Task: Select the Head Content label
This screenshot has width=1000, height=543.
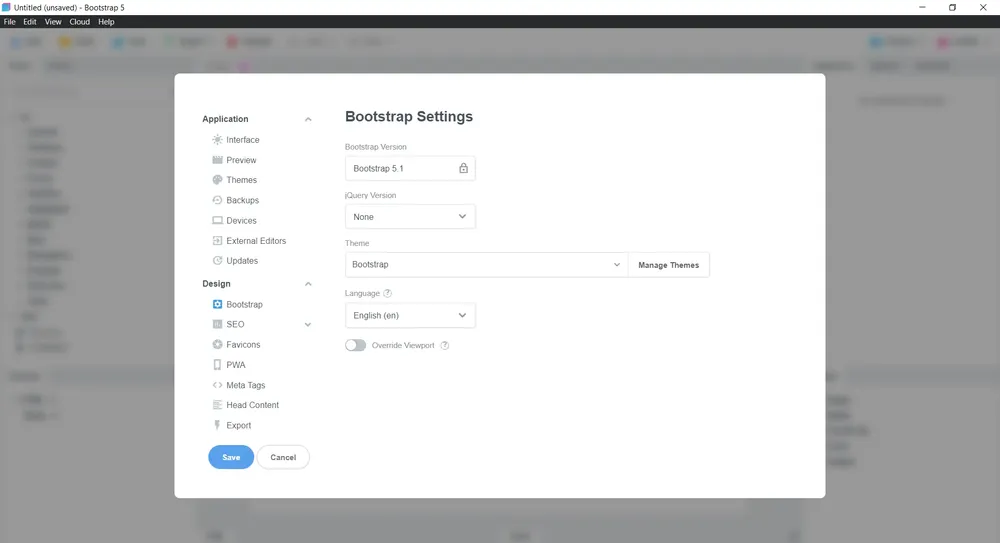Action: click(x=253, y=405)
